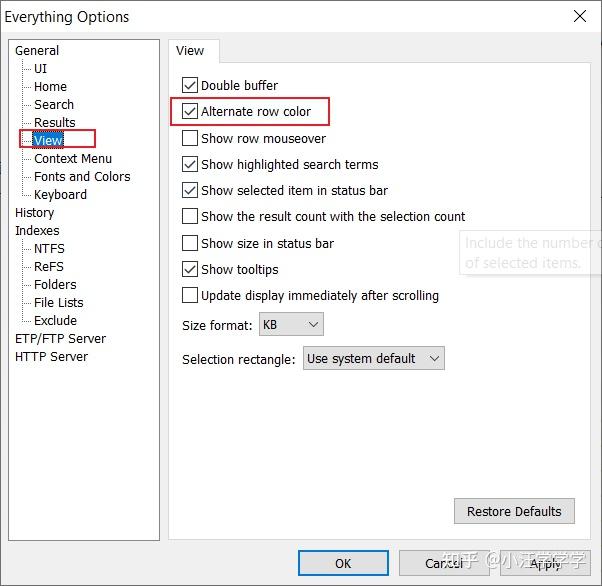Open the Keyboard options page
Image resolution: width=602 pixels, height=586 pixels.
60,195
